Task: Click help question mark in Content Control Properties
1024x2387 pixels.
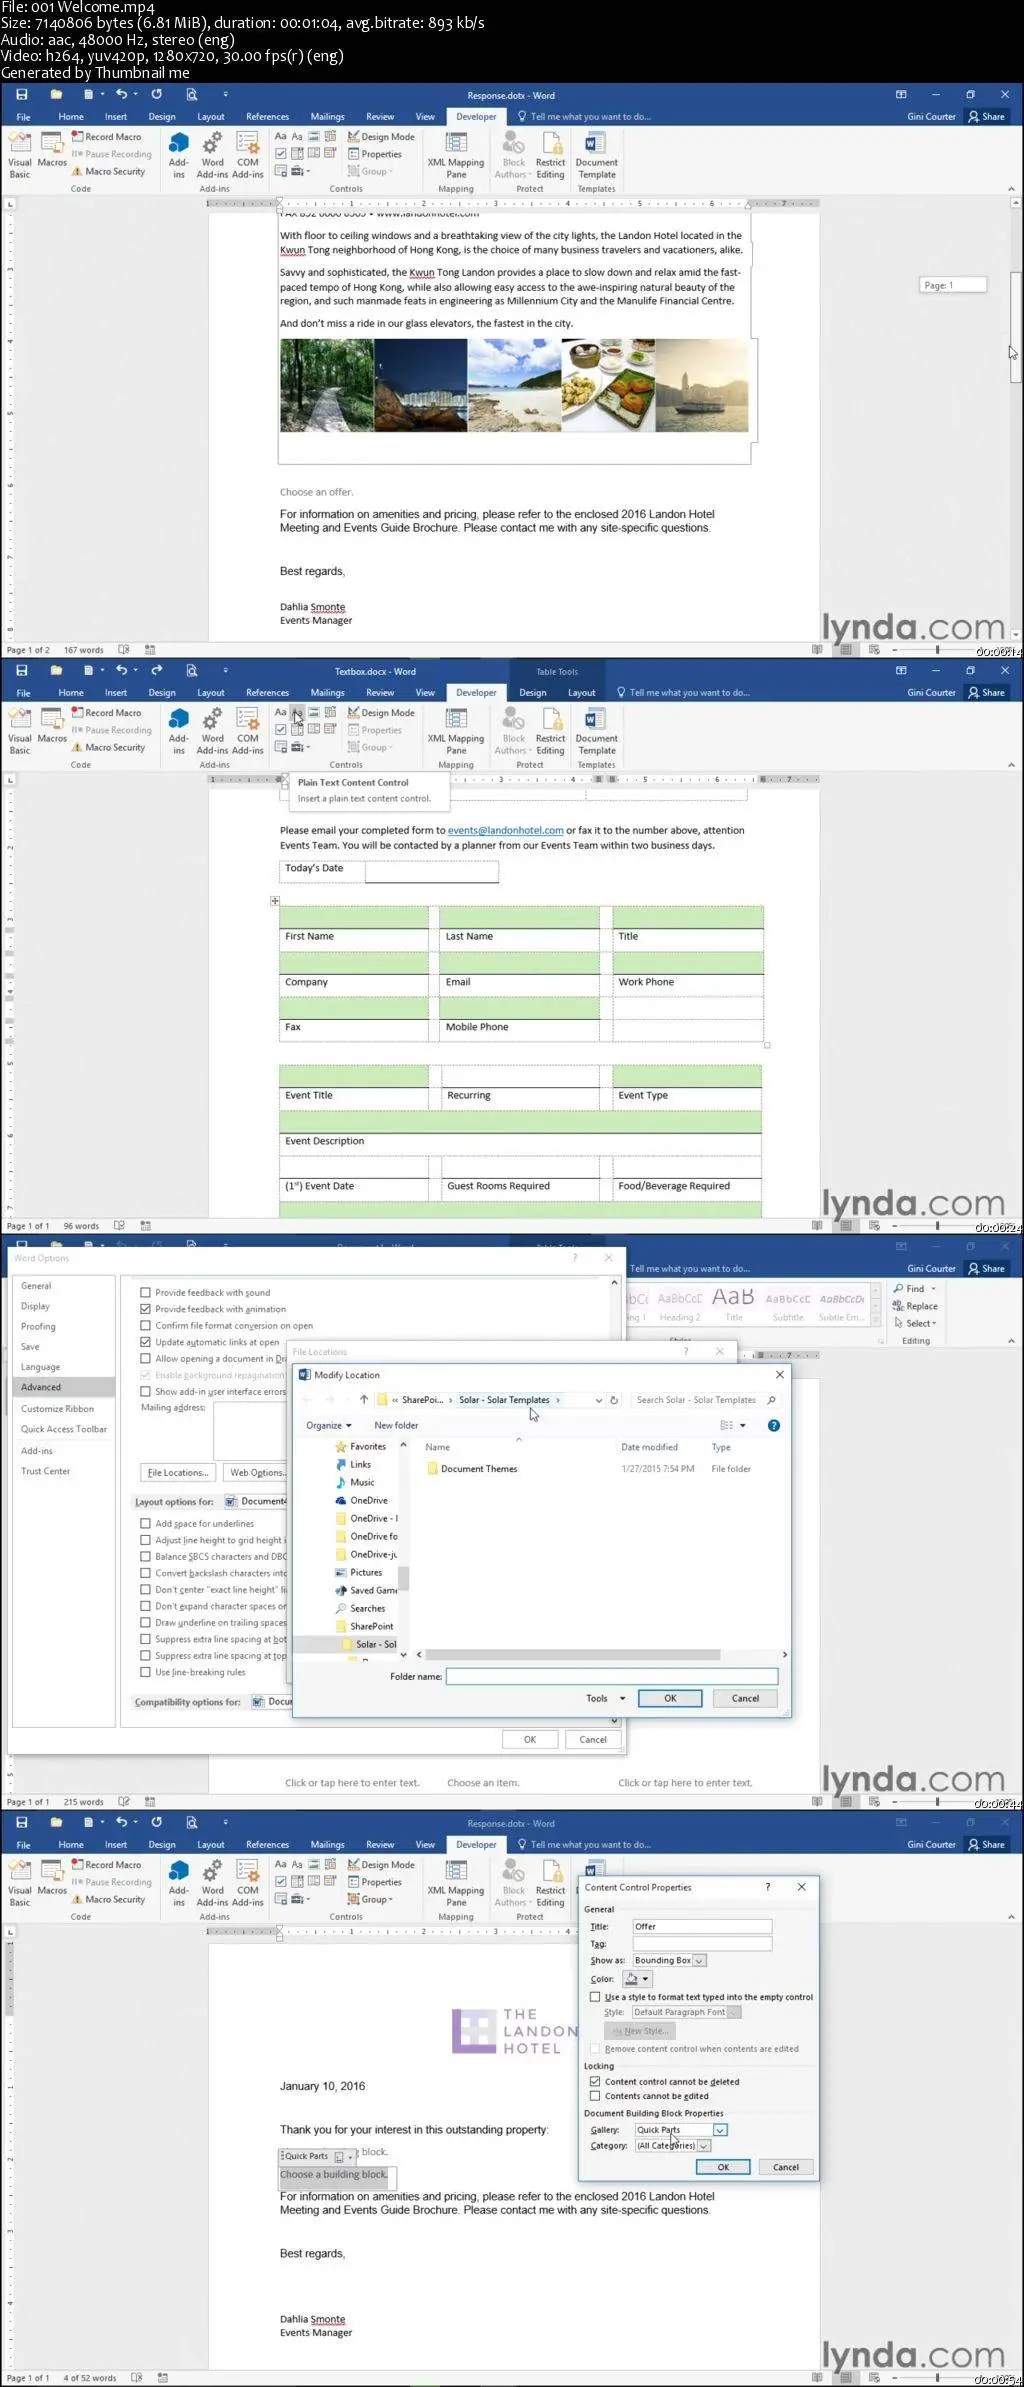Action: [768, 1887]
